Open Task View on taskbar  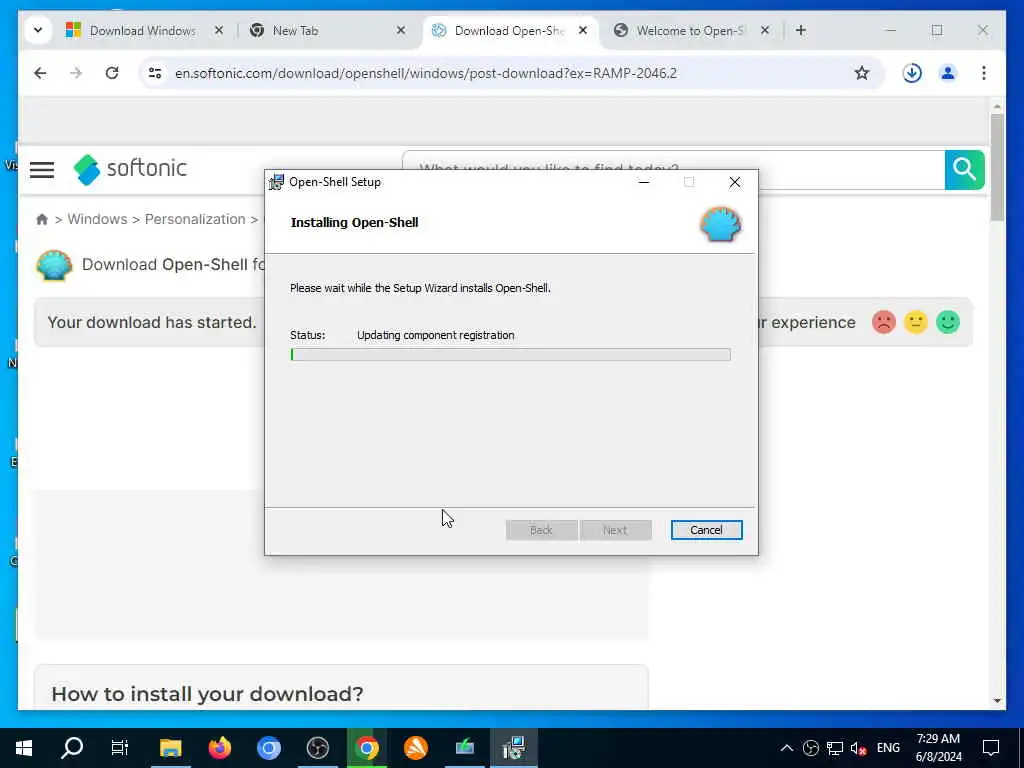coord(120,748)
